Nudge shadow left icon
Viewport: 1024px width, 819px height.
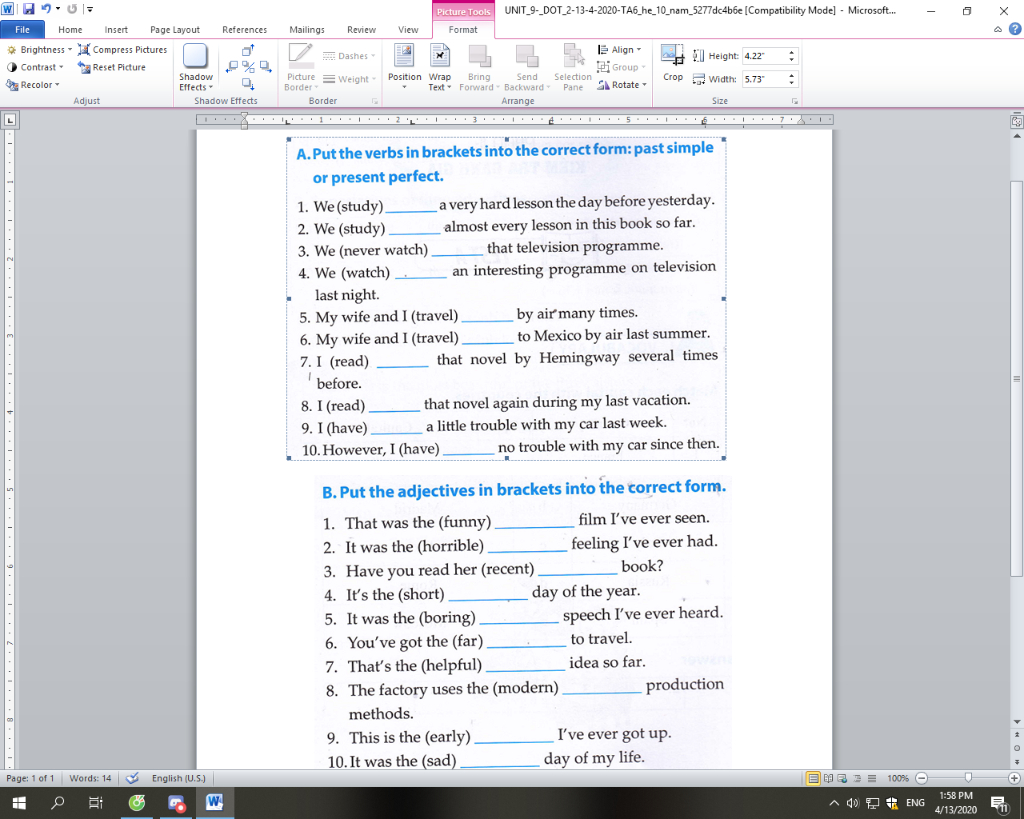[x=232, y=67]
